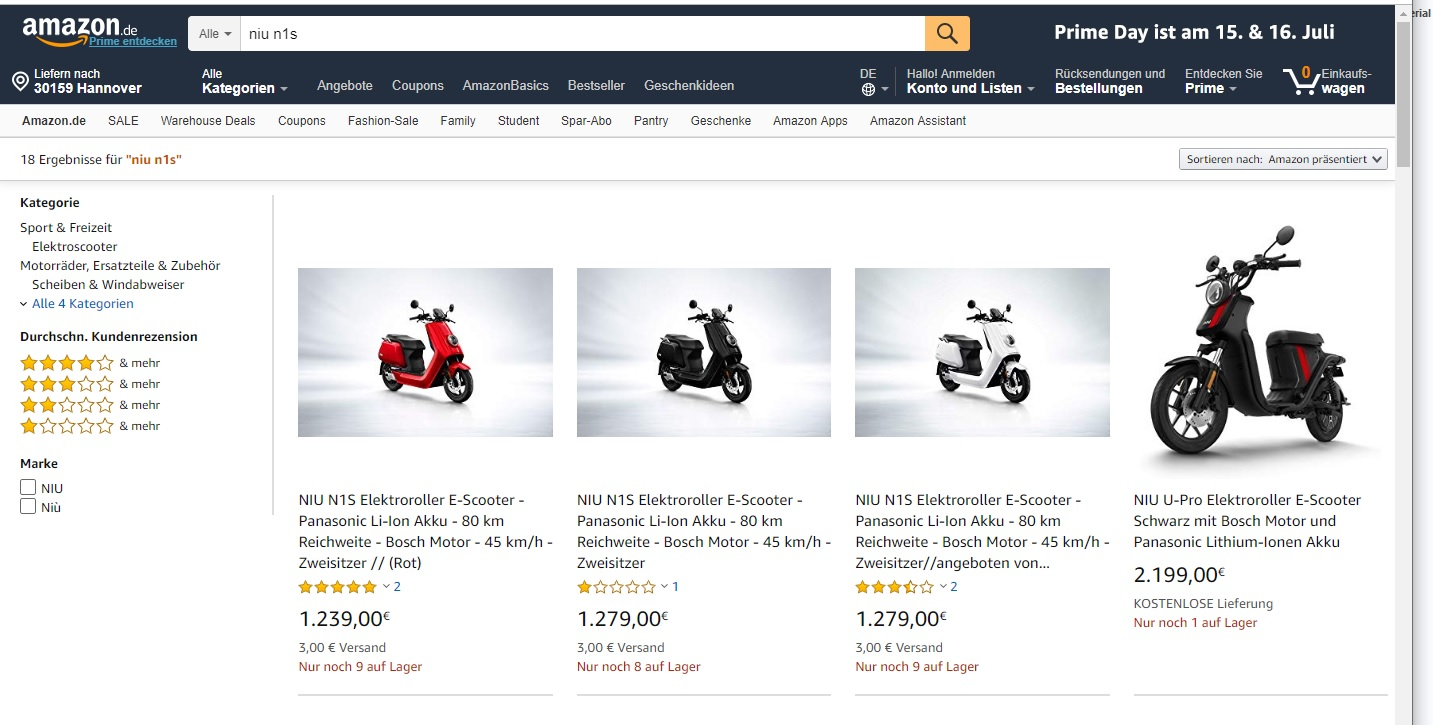Open the Sortieren nach dropdown

coord(1284,159)
